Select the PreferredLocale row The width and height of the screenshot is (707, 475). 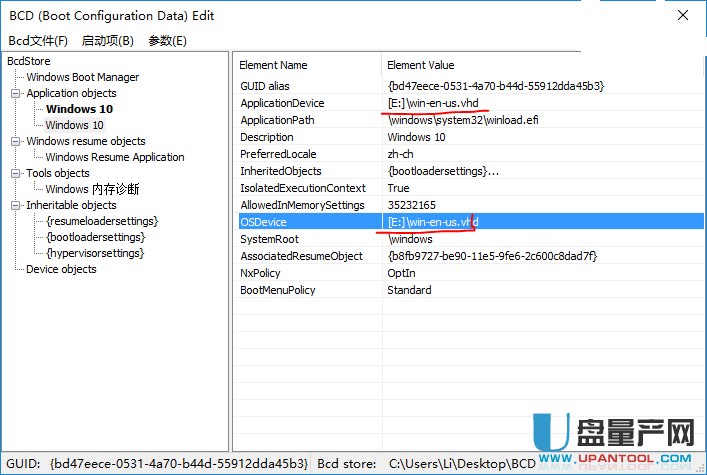pyautogui.click(x=278, y=154)
